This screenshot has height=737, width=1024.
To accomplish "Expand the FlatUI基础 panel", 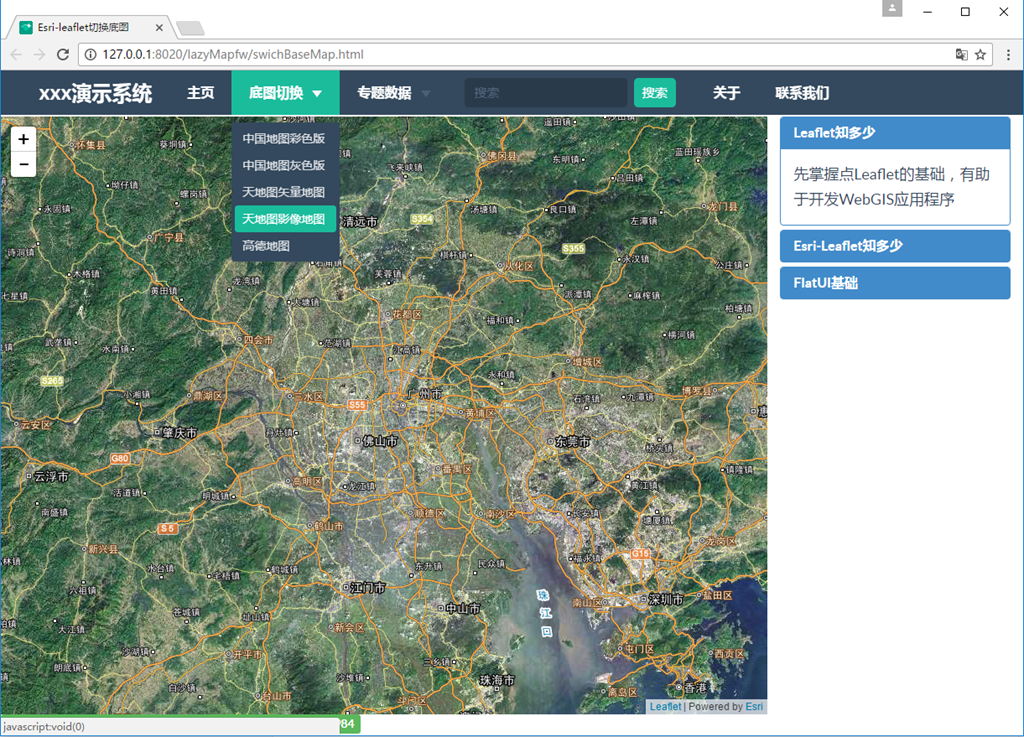I will tap(895, 283).
